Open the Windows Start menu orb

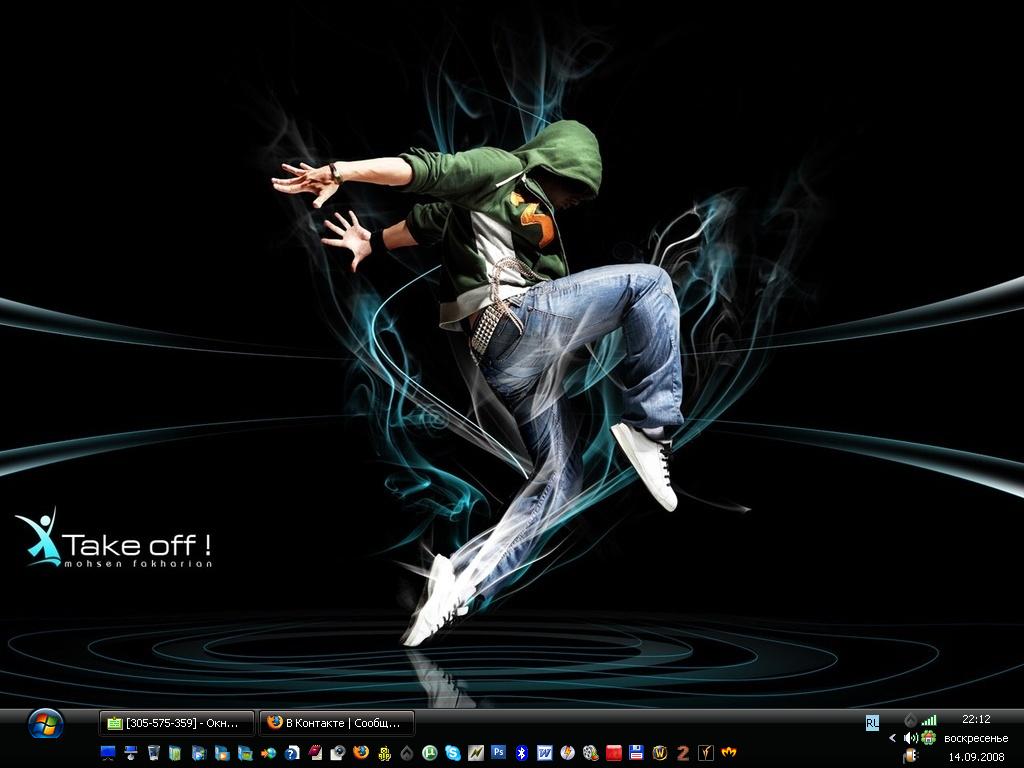(x=45, y=723)
